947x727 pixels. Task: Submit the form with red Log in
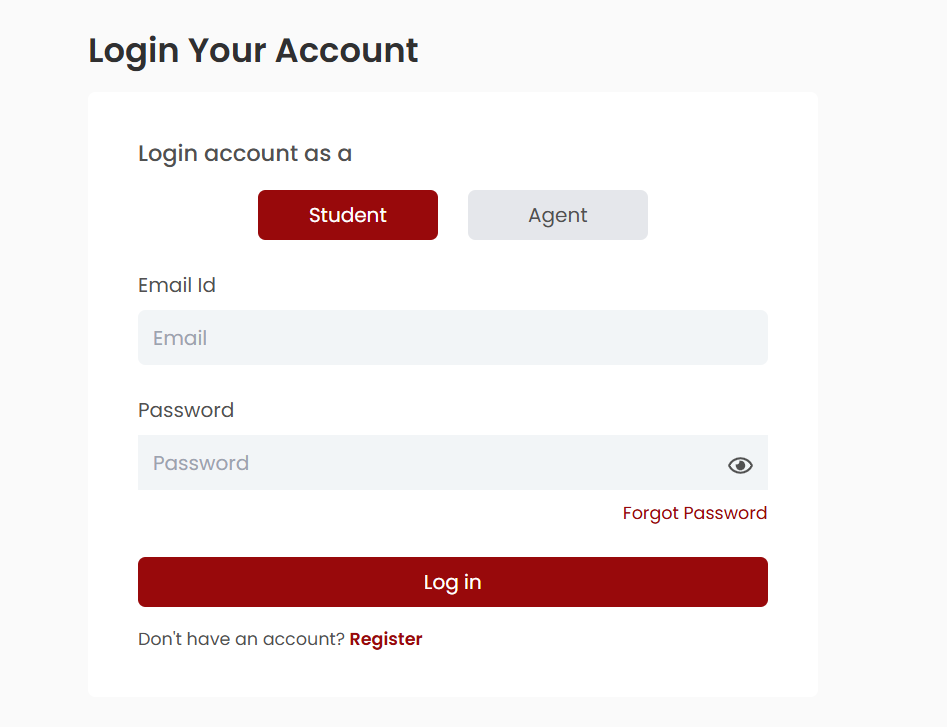point(453,582)
